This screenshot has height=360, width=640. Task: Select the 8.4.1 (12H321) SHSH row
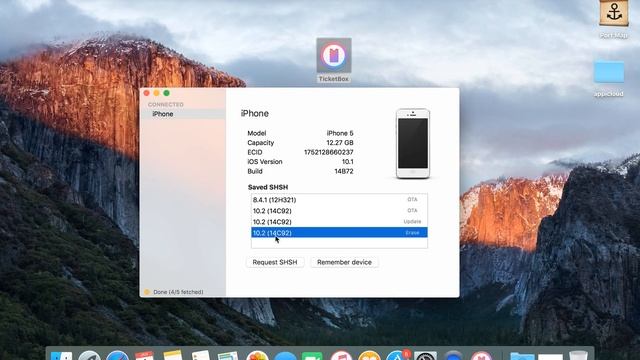[339, 200]
